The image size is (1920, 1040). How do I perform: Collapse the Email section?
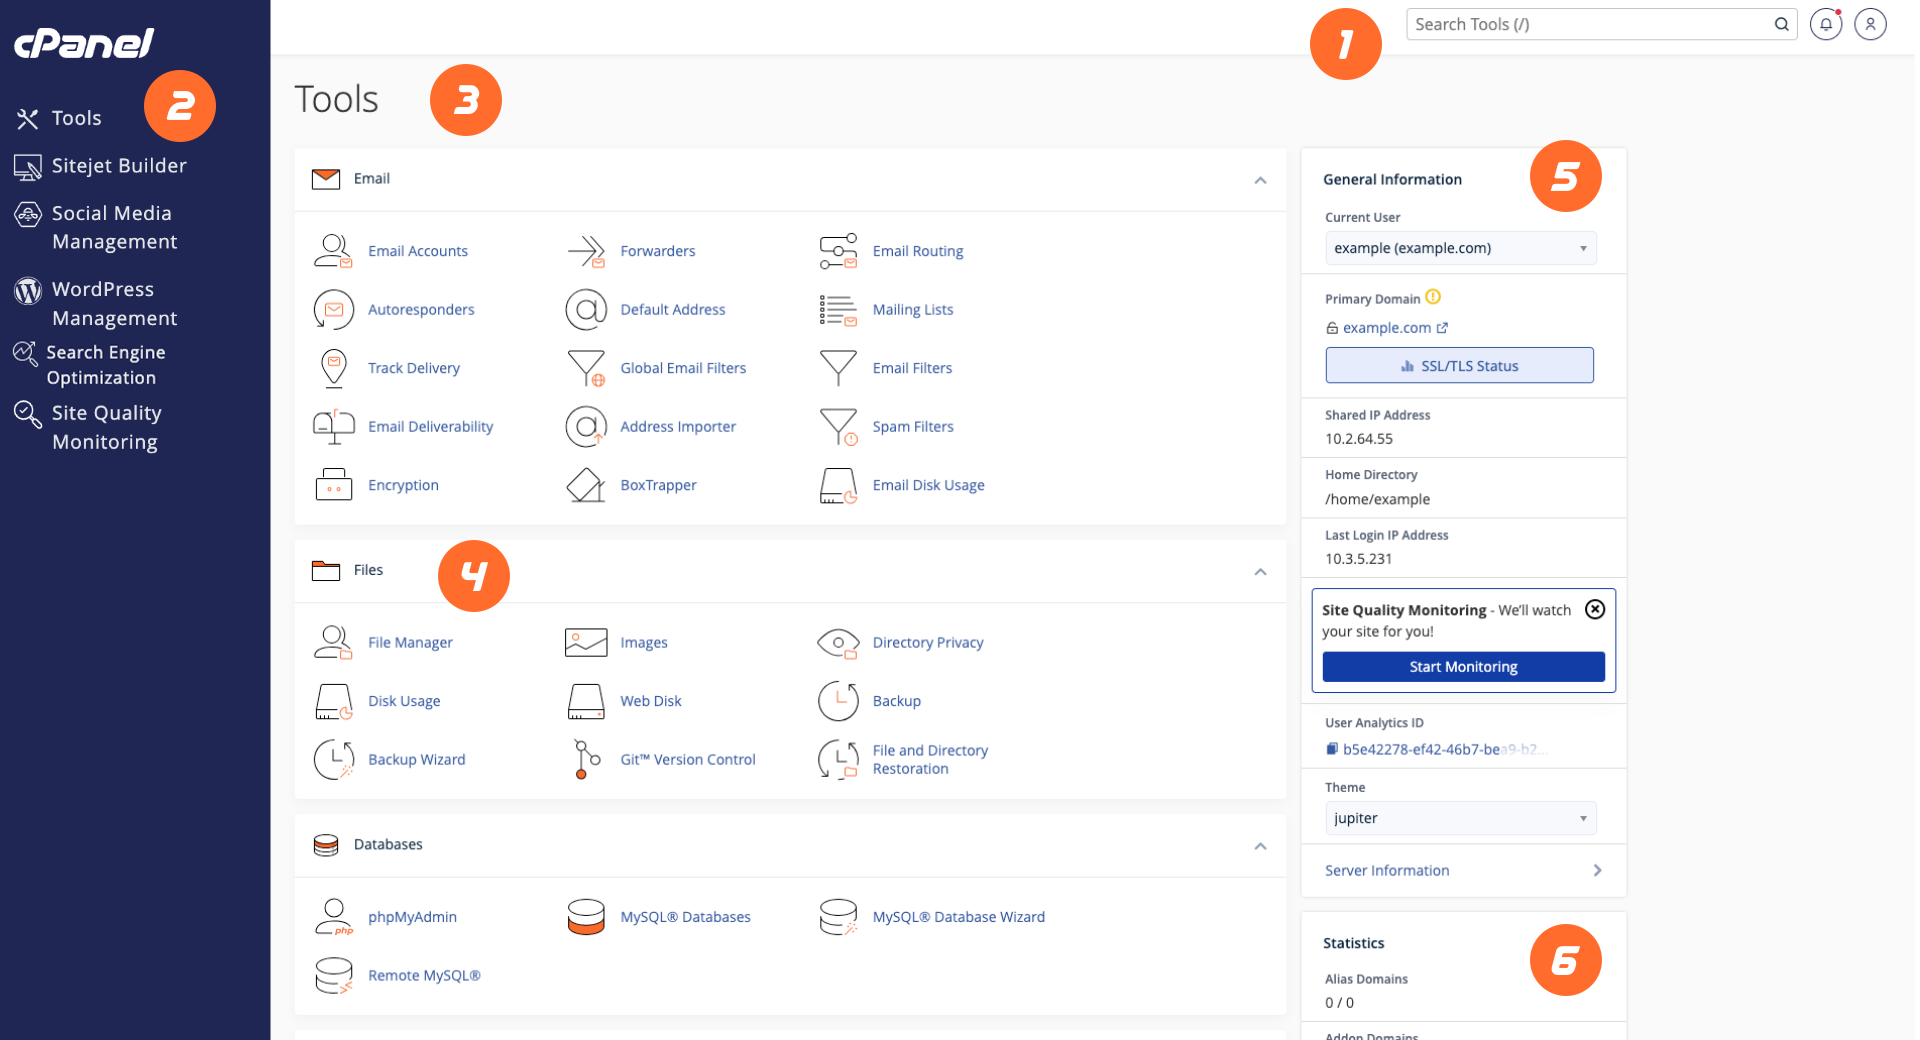pyautogui.click(x=1260, y=180)
